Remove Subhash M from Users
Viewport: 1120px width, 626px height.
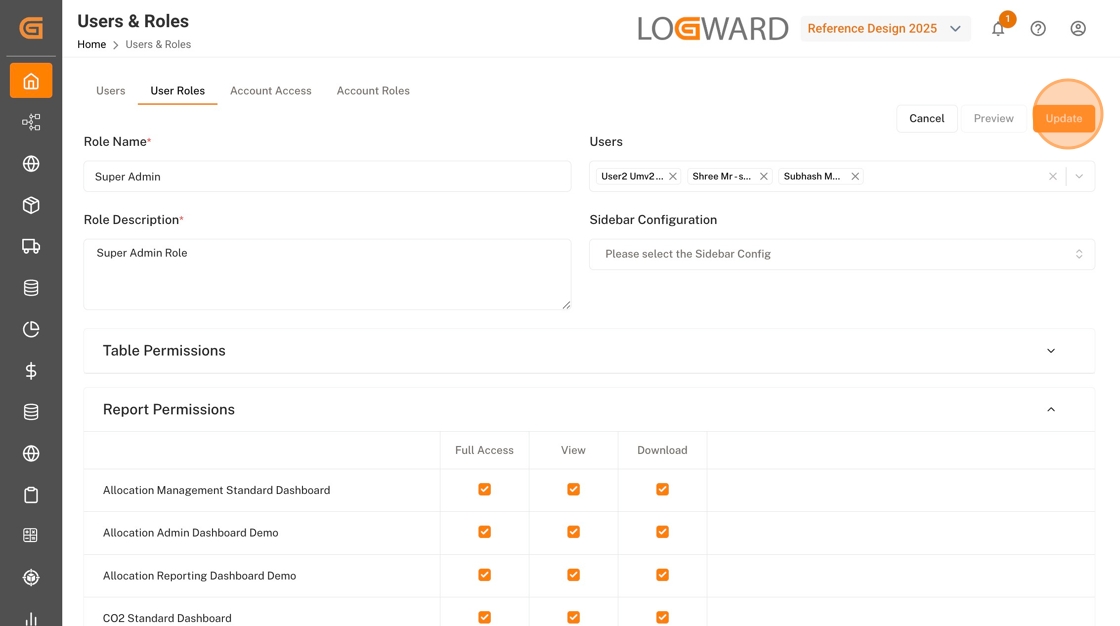click(x=855, y=177)
